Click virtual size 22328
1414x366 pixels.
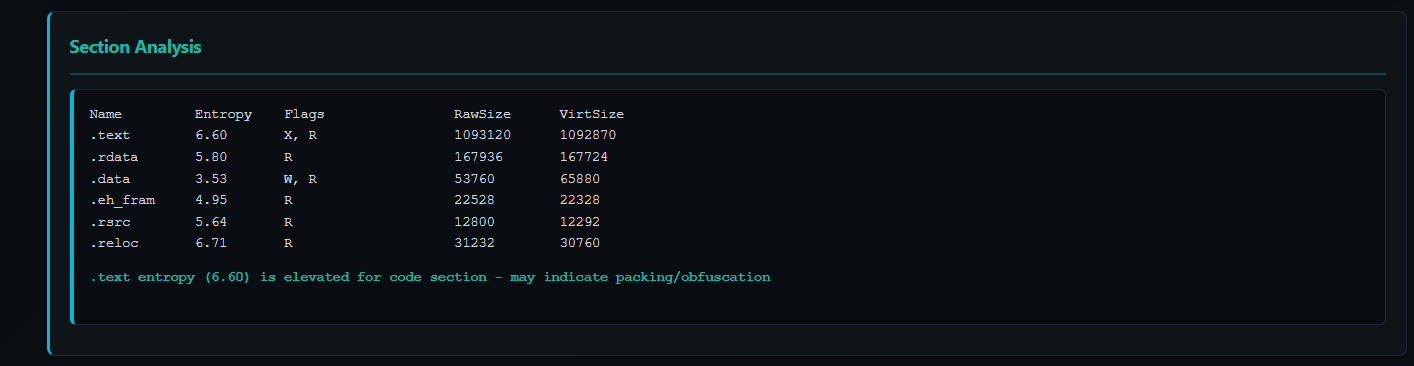click(579, 200)
